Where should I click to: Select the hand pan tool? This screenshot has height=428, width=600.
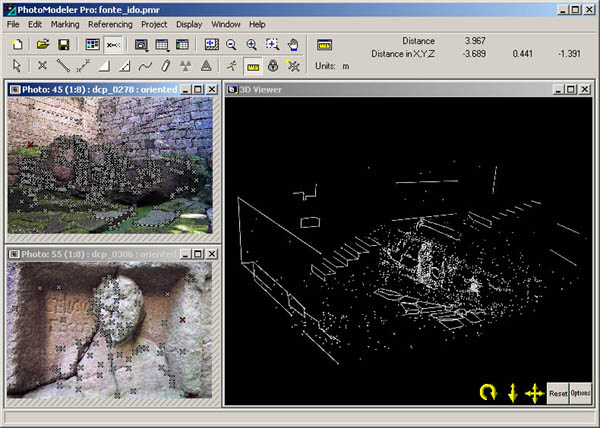click(x=293, y=45)
